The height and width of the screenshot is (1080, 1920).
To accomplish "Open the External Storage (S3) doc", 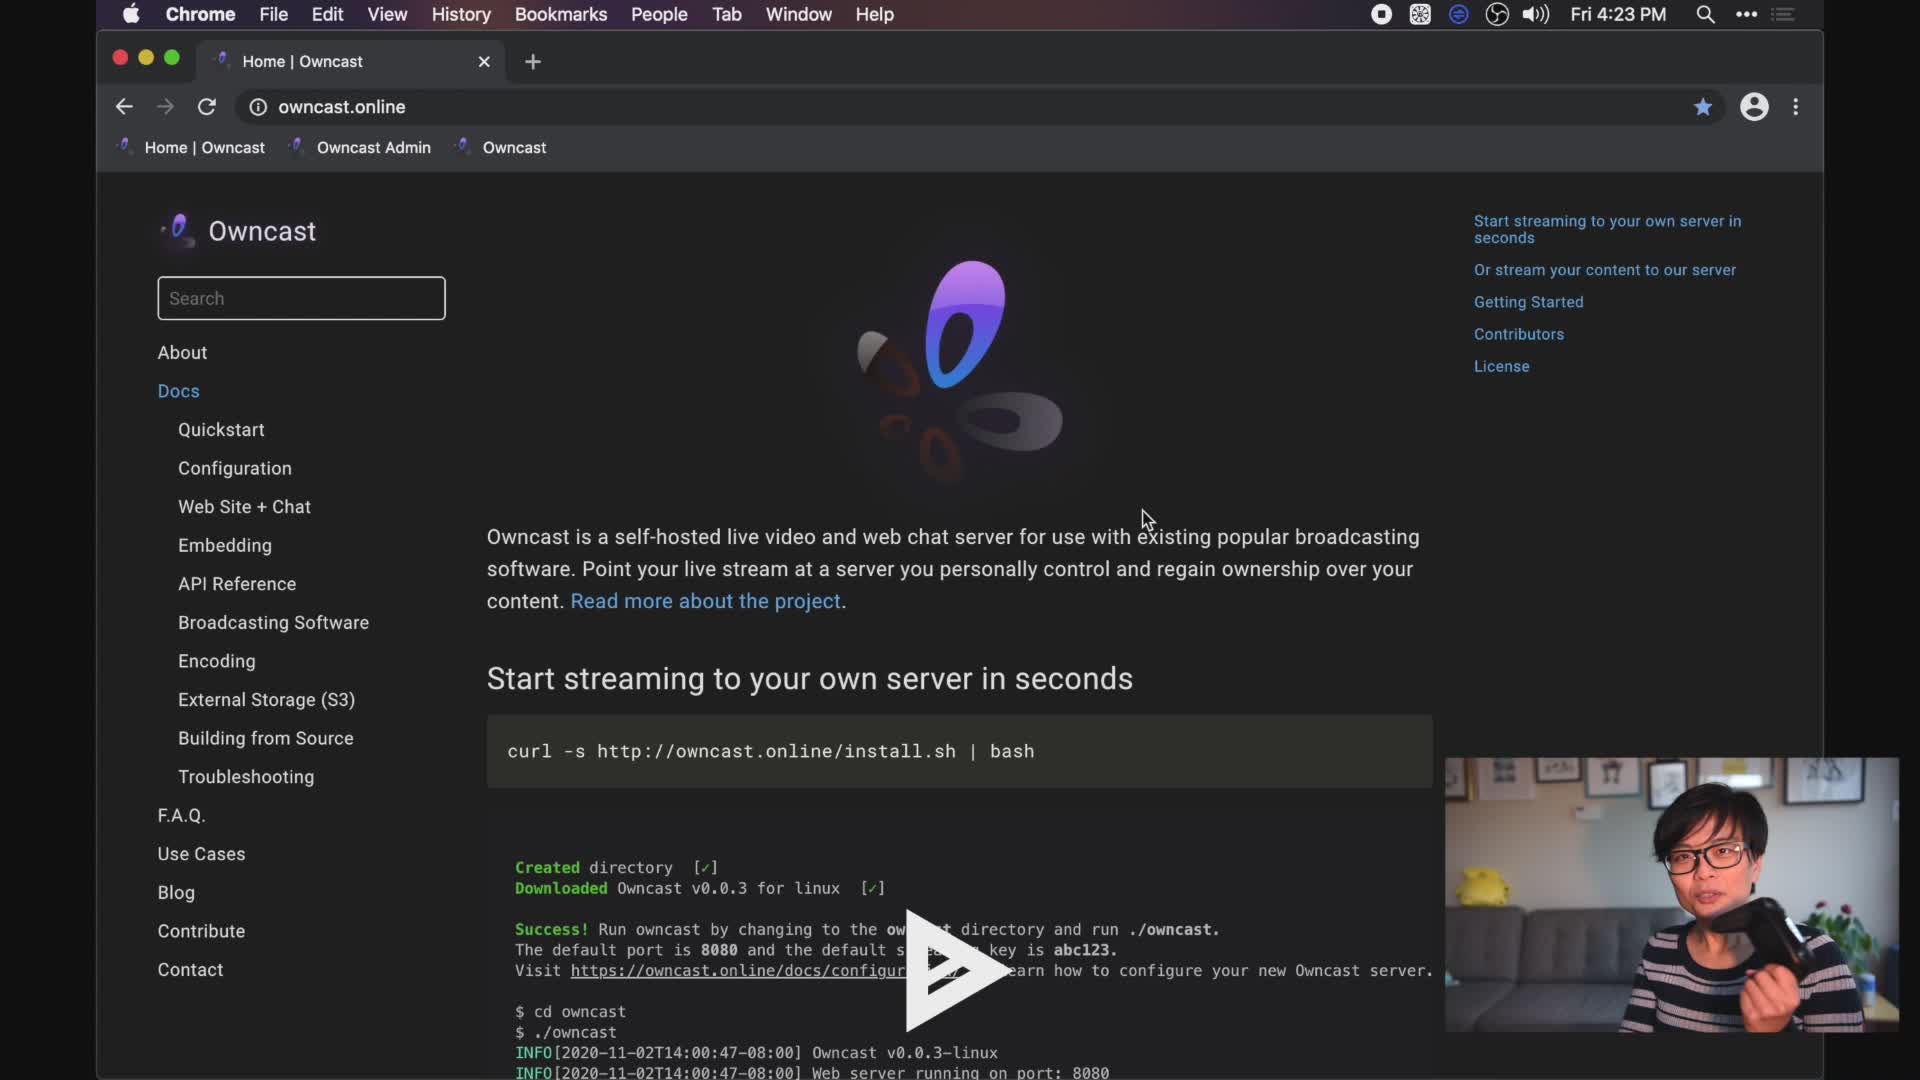I will [x=266, y=700].
